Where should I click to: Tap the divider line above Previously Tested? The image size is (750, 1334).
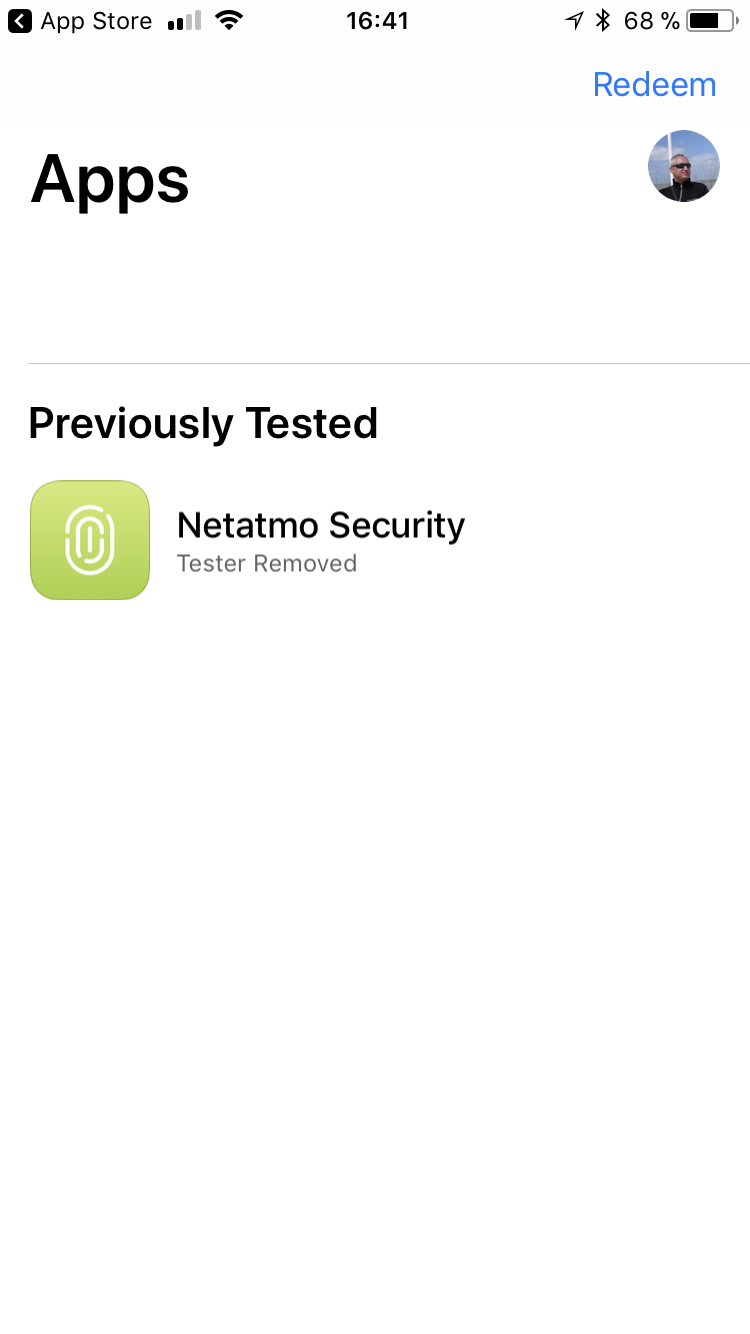click(388, 363)
